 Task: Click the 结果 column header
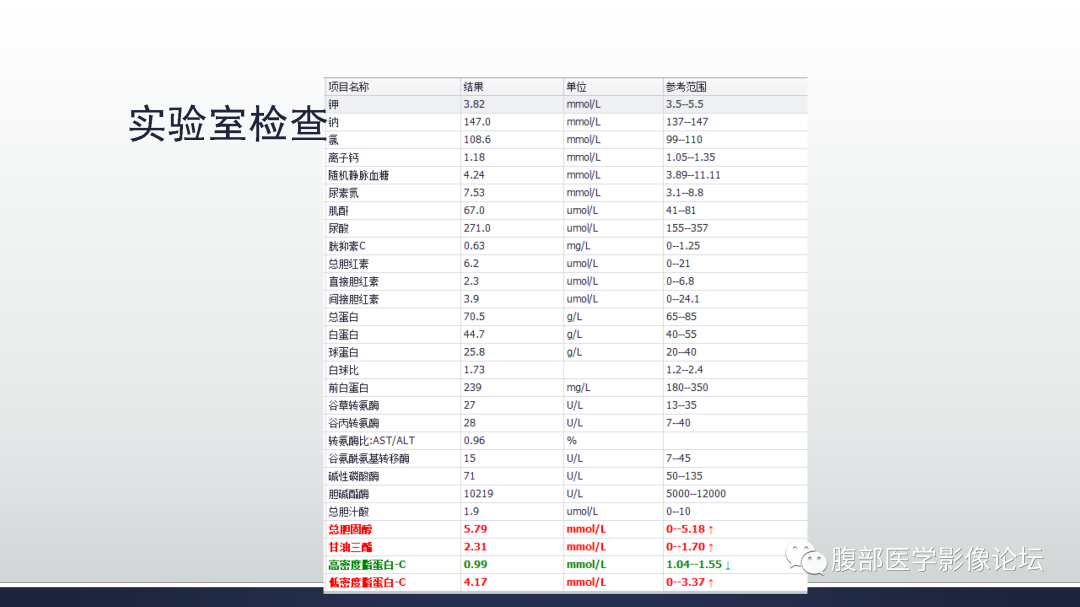tap(474, 87)
